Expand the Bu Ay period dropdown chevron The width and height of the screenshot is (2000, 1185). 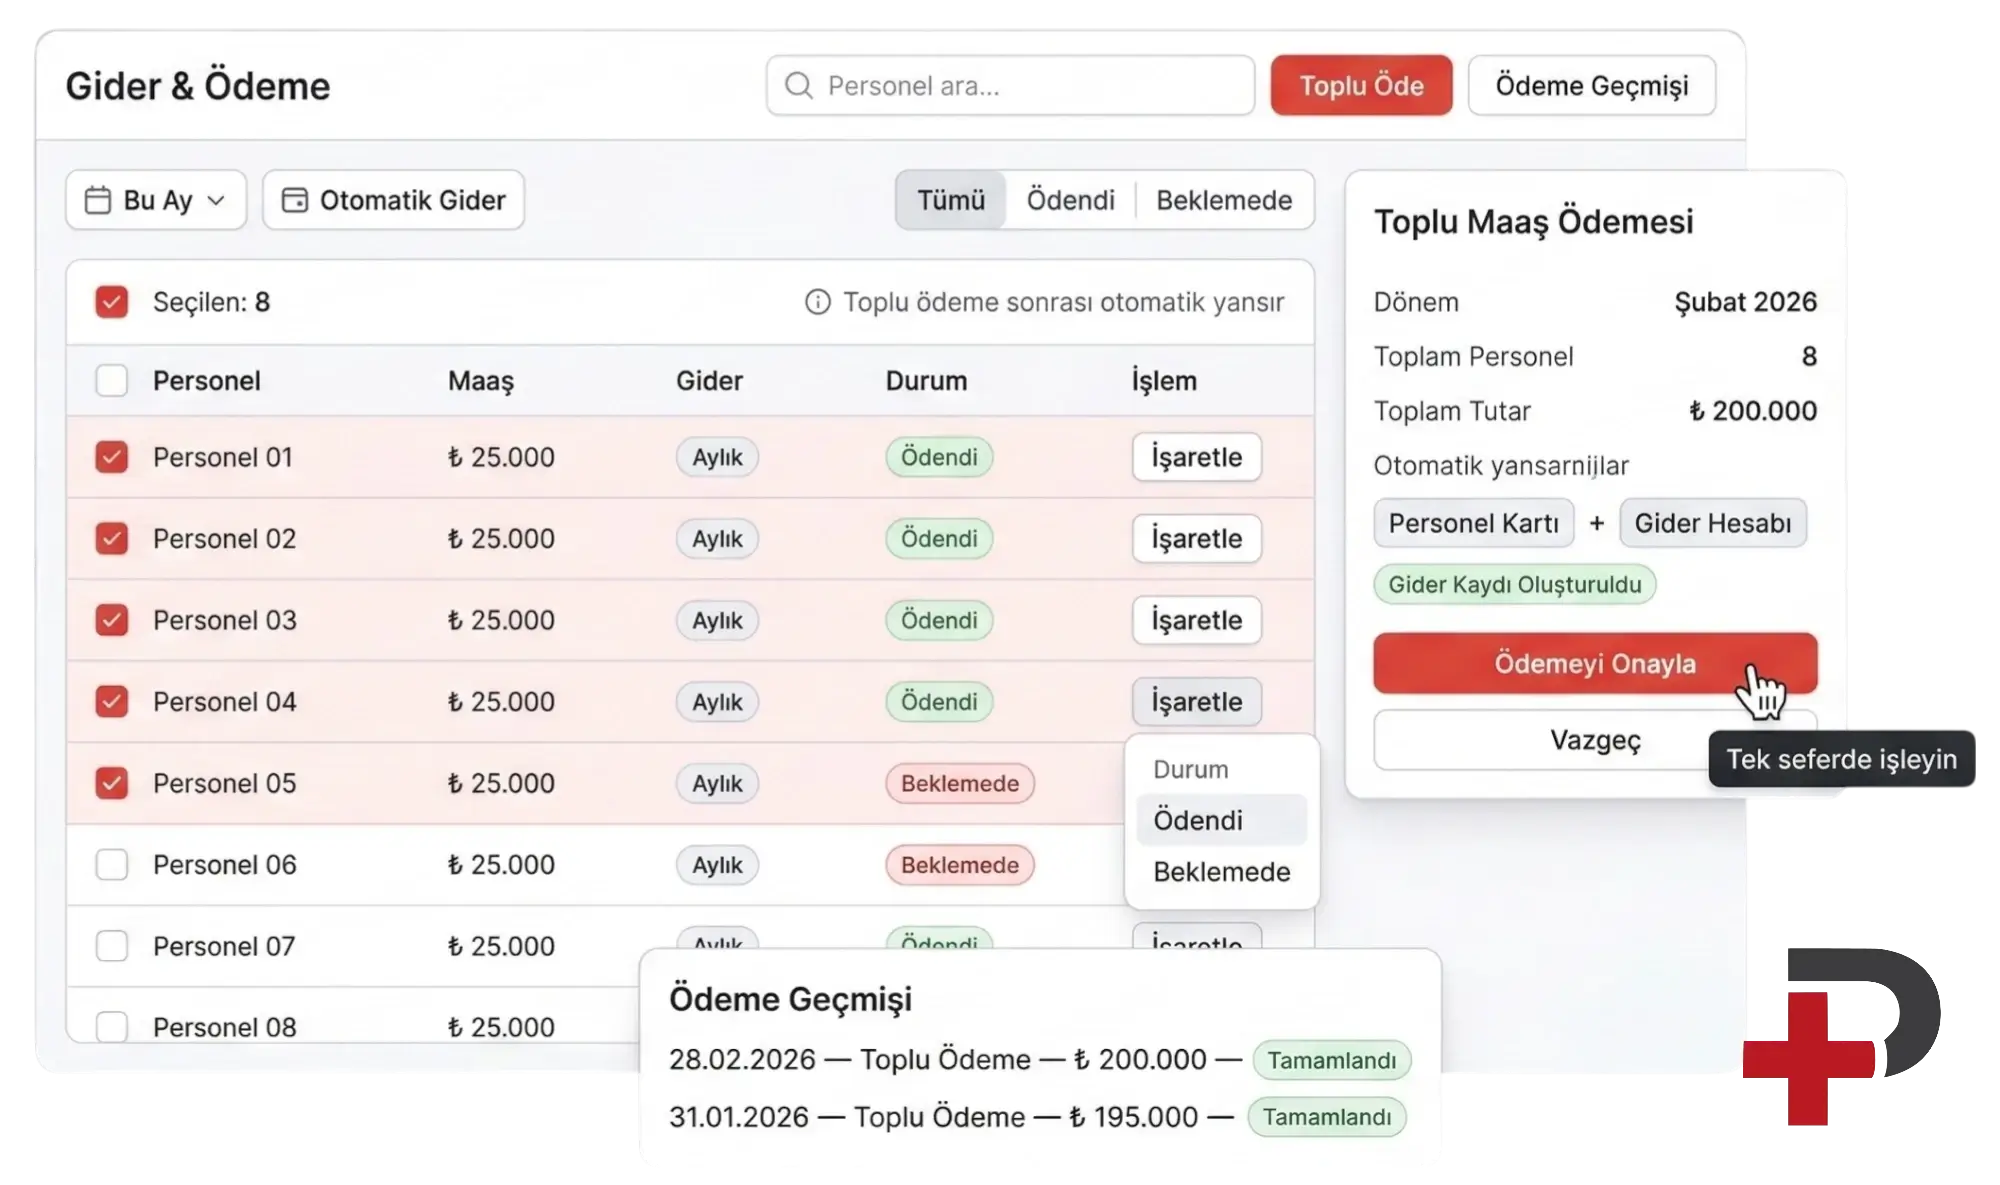pyautogui.click(x=216, y=200)
